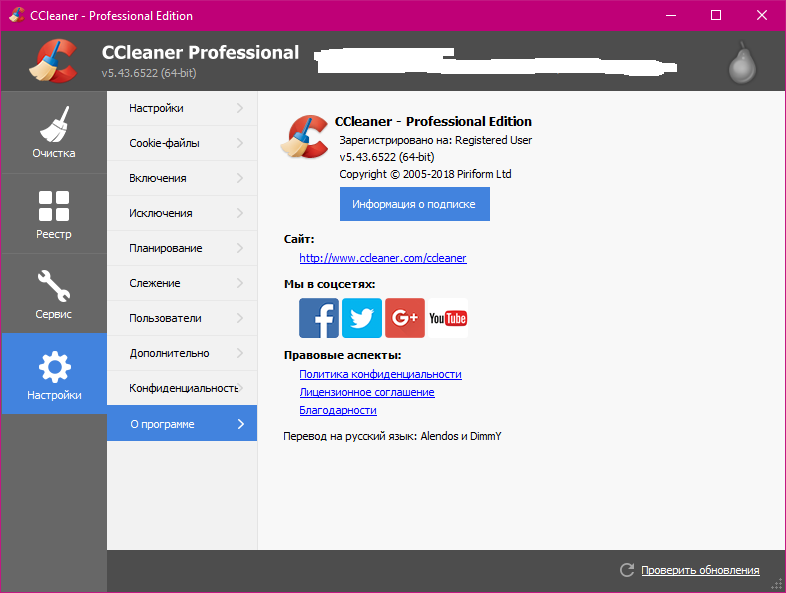Click the chevron next to Слежение
This screenshot has height=593, width=786.
click(240, 283)
